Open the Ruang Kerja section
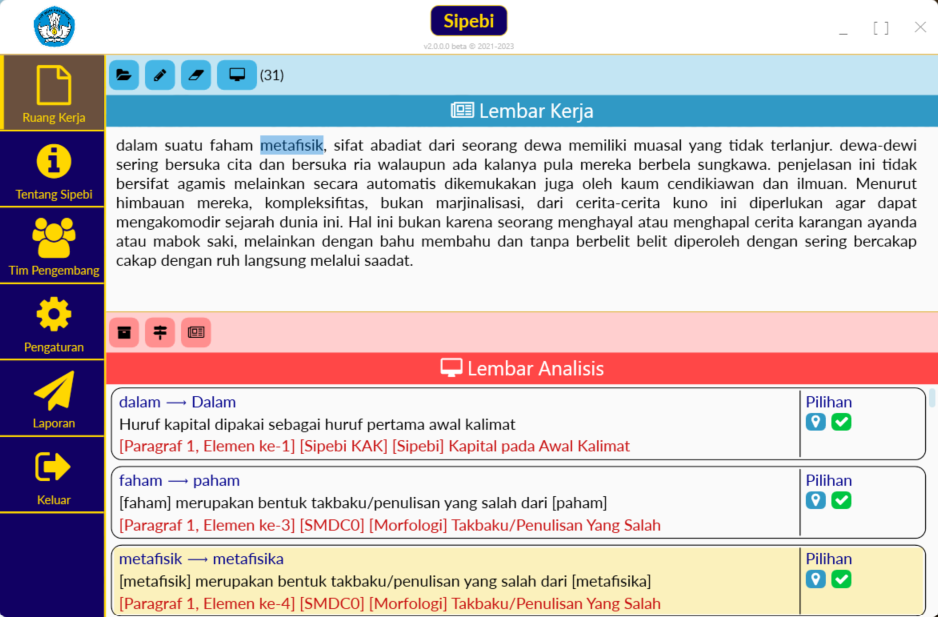The image size is (938, 617). [x=54, y=93]
